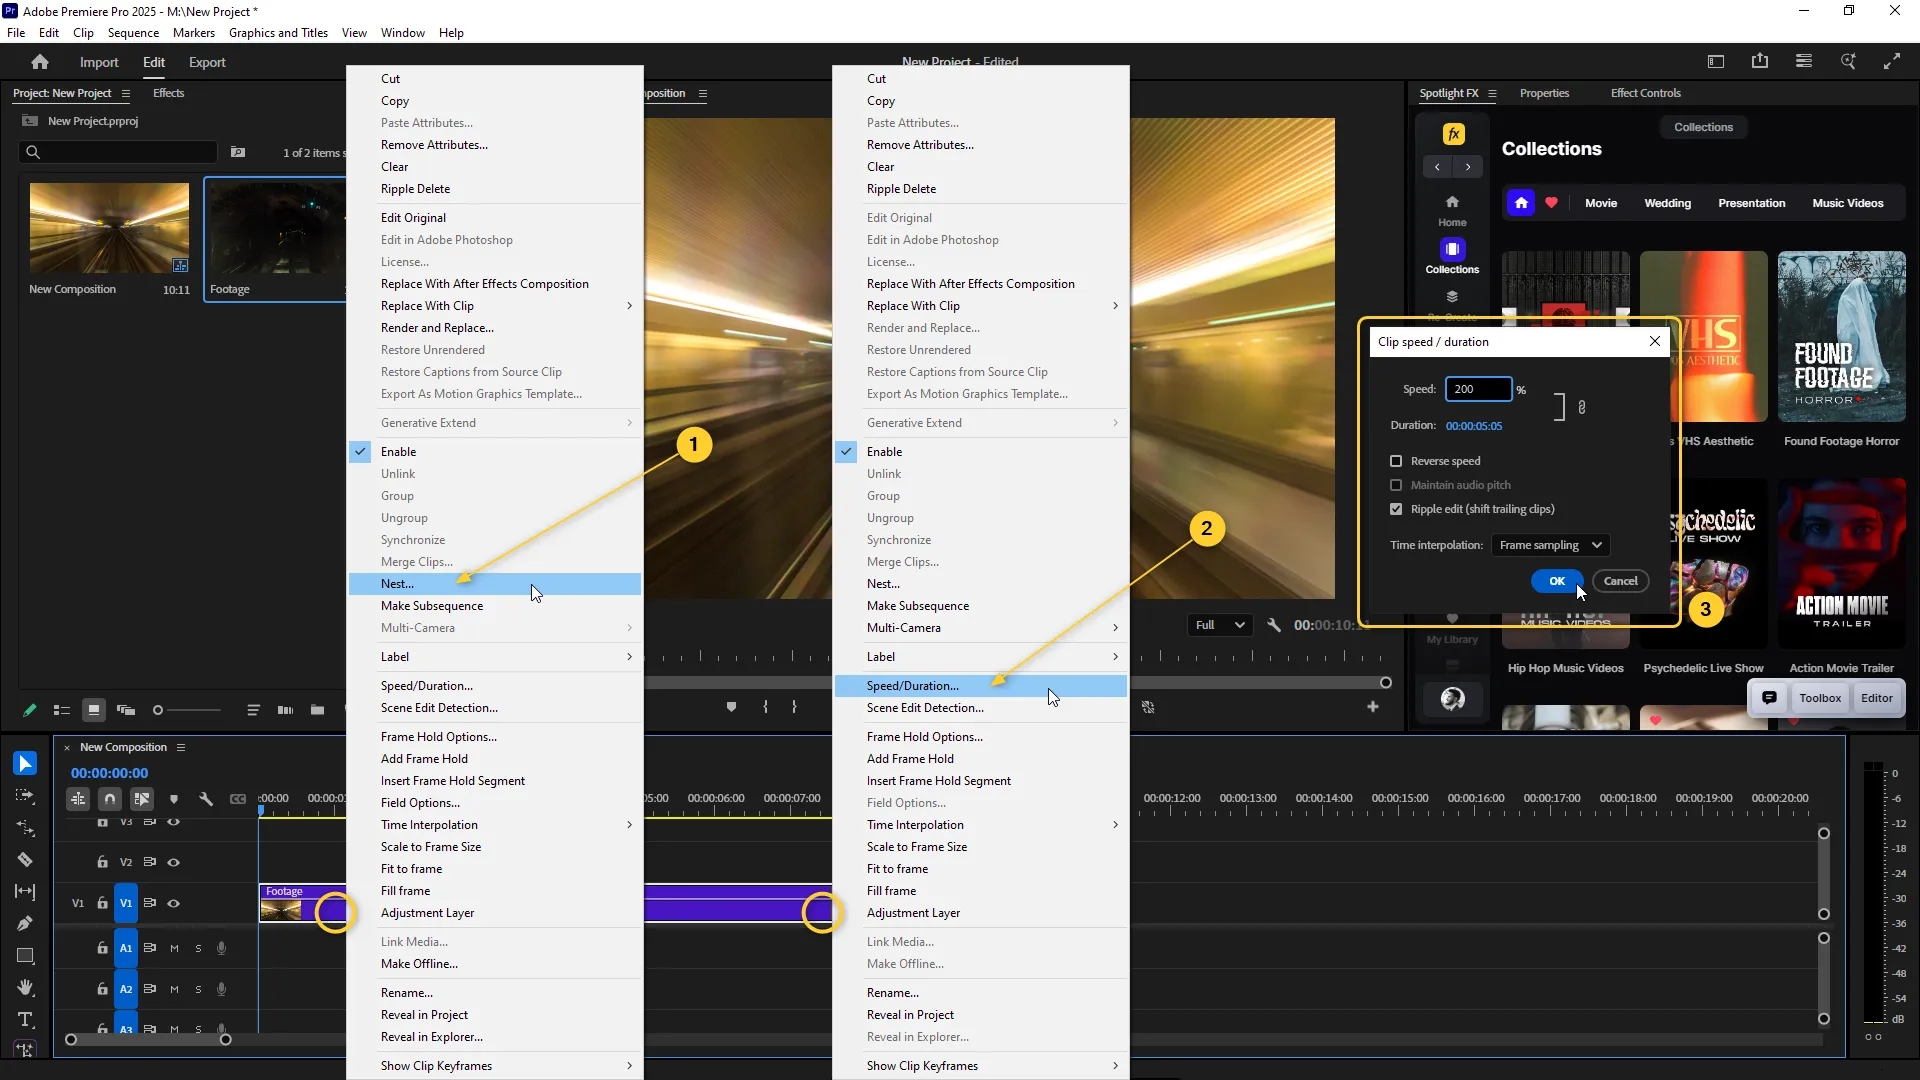The image size is (1920, 1080).
Task: Select the Slip tool
Action: coord(25,891)
